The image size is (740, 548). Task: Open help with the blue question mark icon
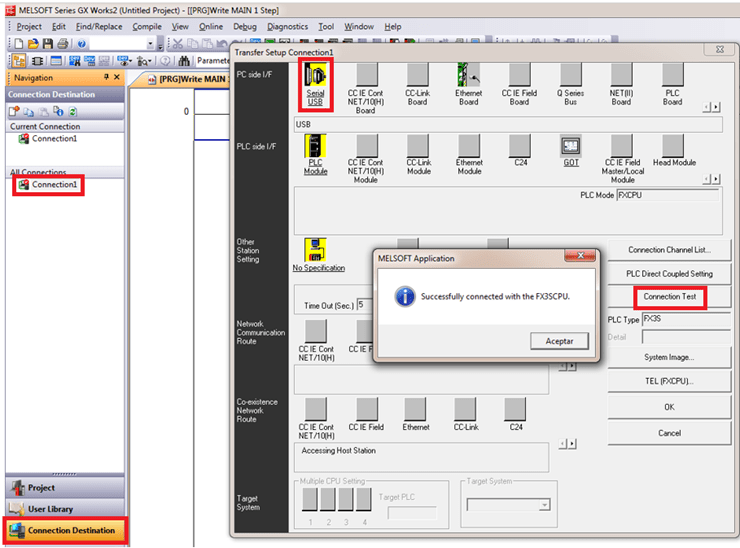82,44
